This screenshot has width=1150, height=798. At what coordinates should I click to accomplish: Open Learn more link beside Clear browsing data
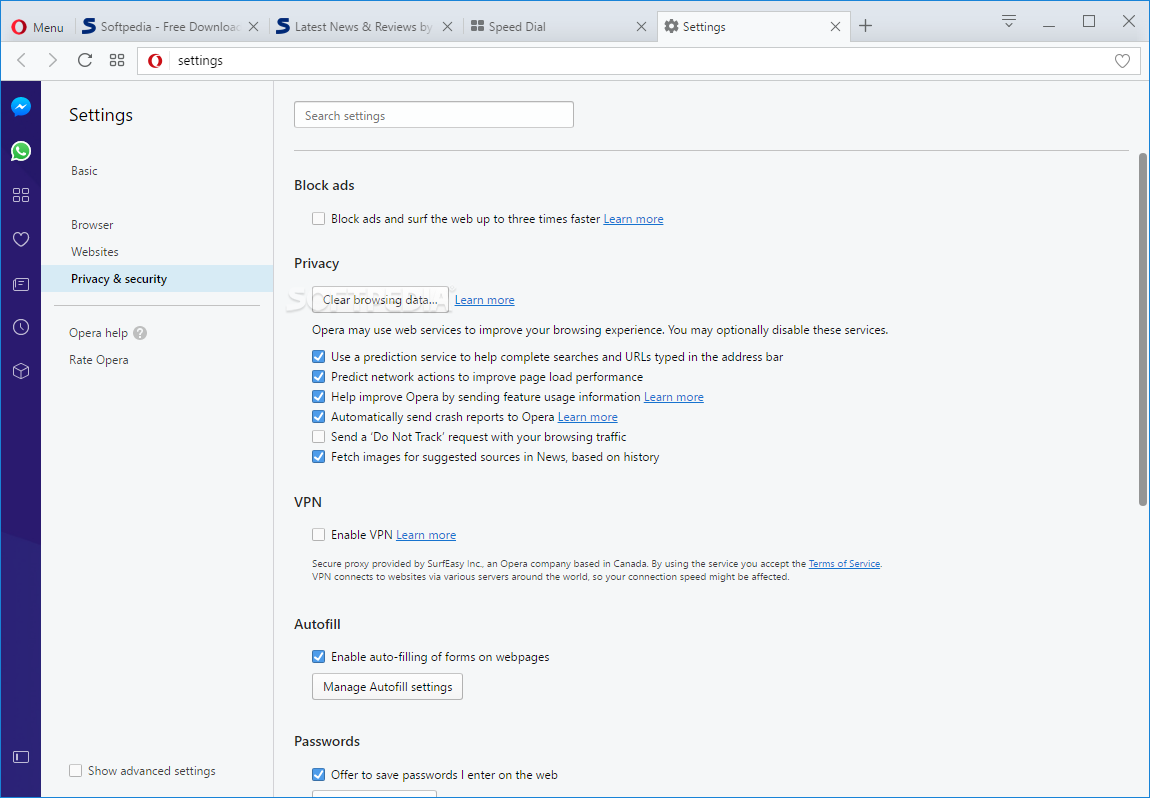tap(484, 300)
